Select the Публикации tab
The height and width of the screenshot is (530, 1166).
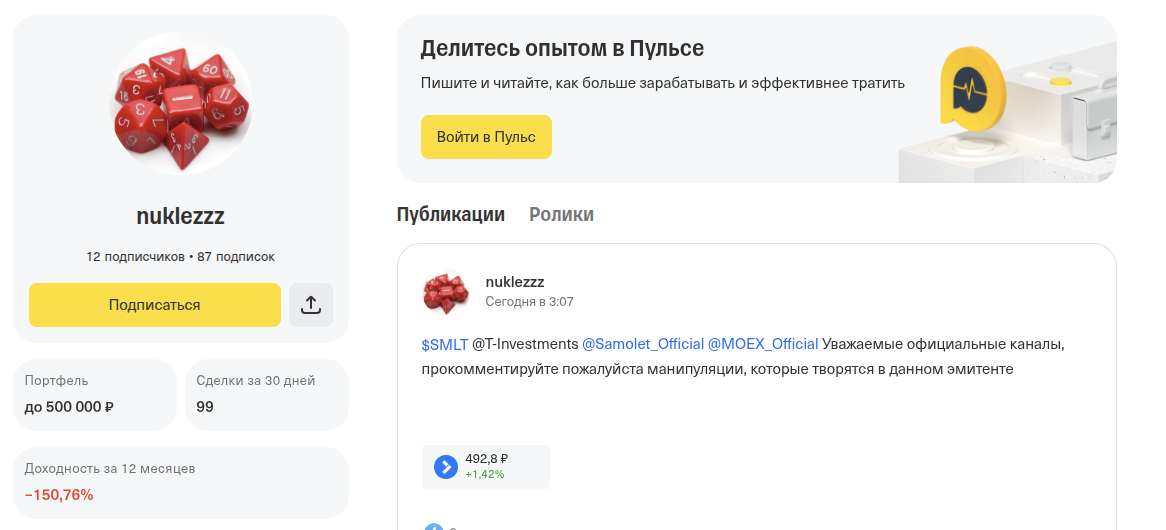point(451,215)
